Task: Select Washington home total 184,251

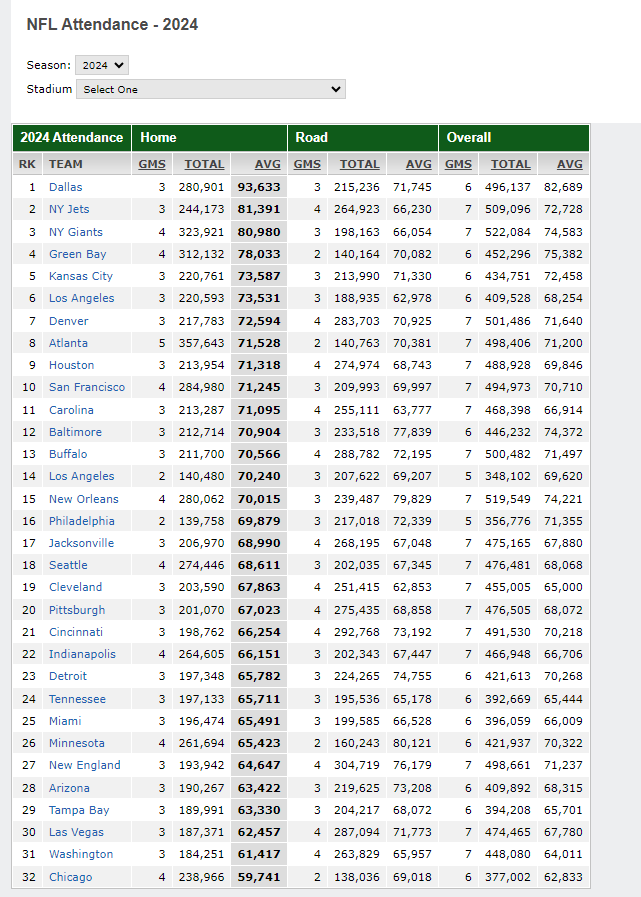Action: [x=201, y=854]
